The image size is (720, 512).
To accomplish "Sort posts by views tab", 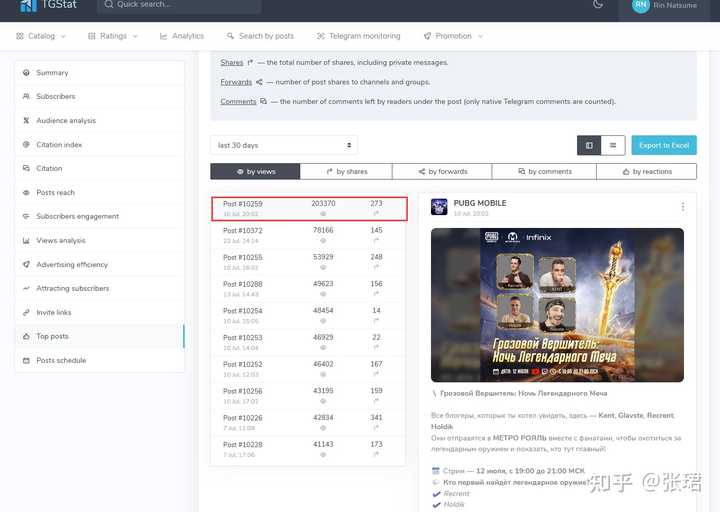I will tap(255, 171).
